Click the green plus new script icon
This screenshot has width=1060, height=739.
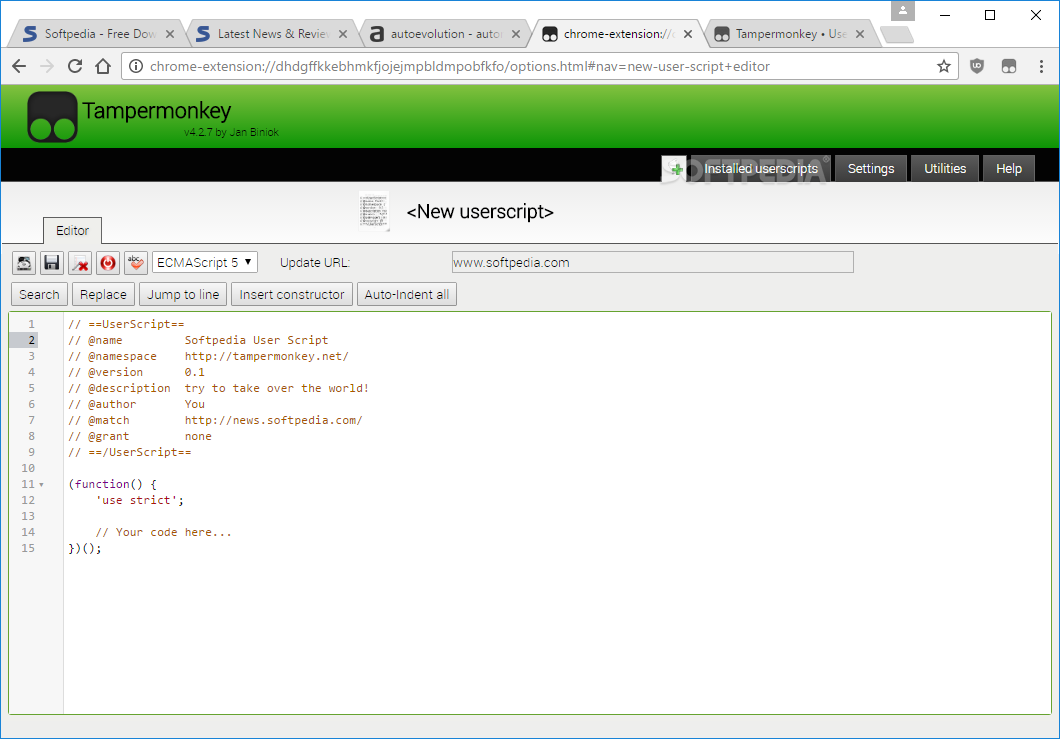[x=675, y=168]
